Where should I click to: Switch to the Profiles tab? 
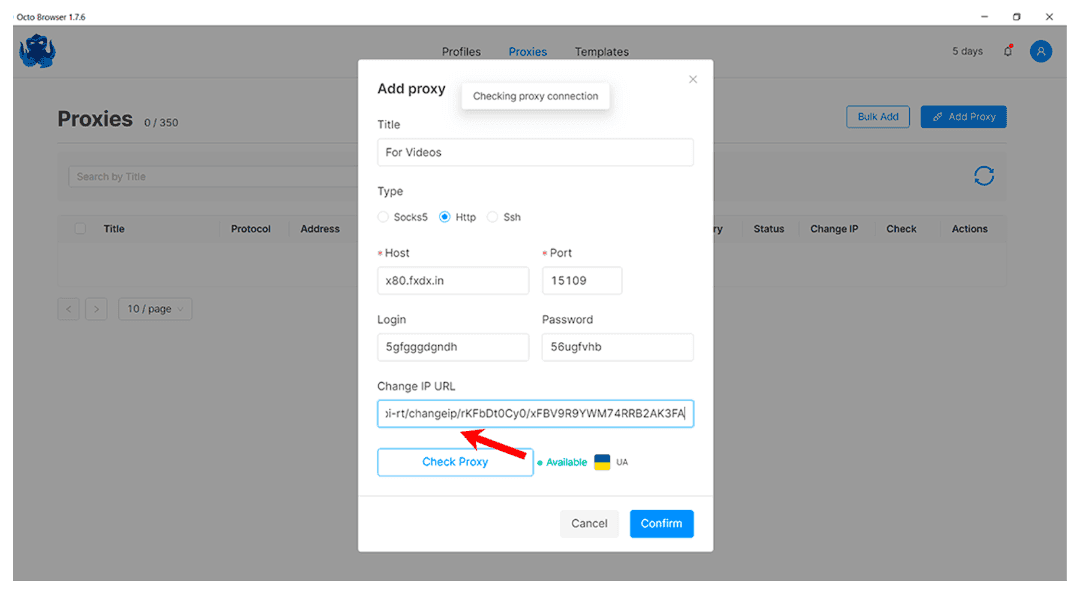click(x=461, y=52)
